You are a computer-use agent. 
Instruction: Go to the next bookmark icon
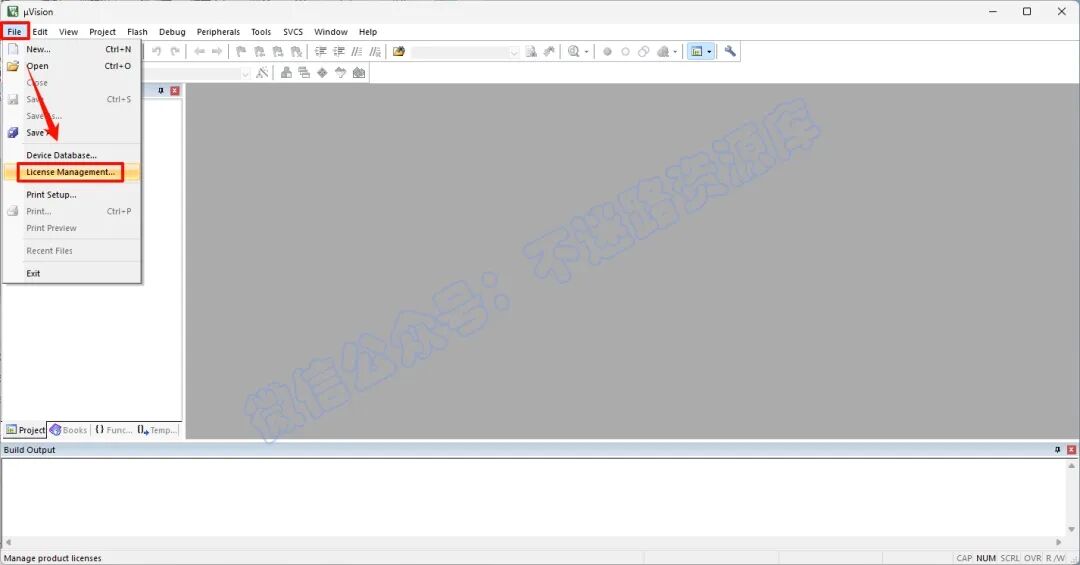click(278, 52)
